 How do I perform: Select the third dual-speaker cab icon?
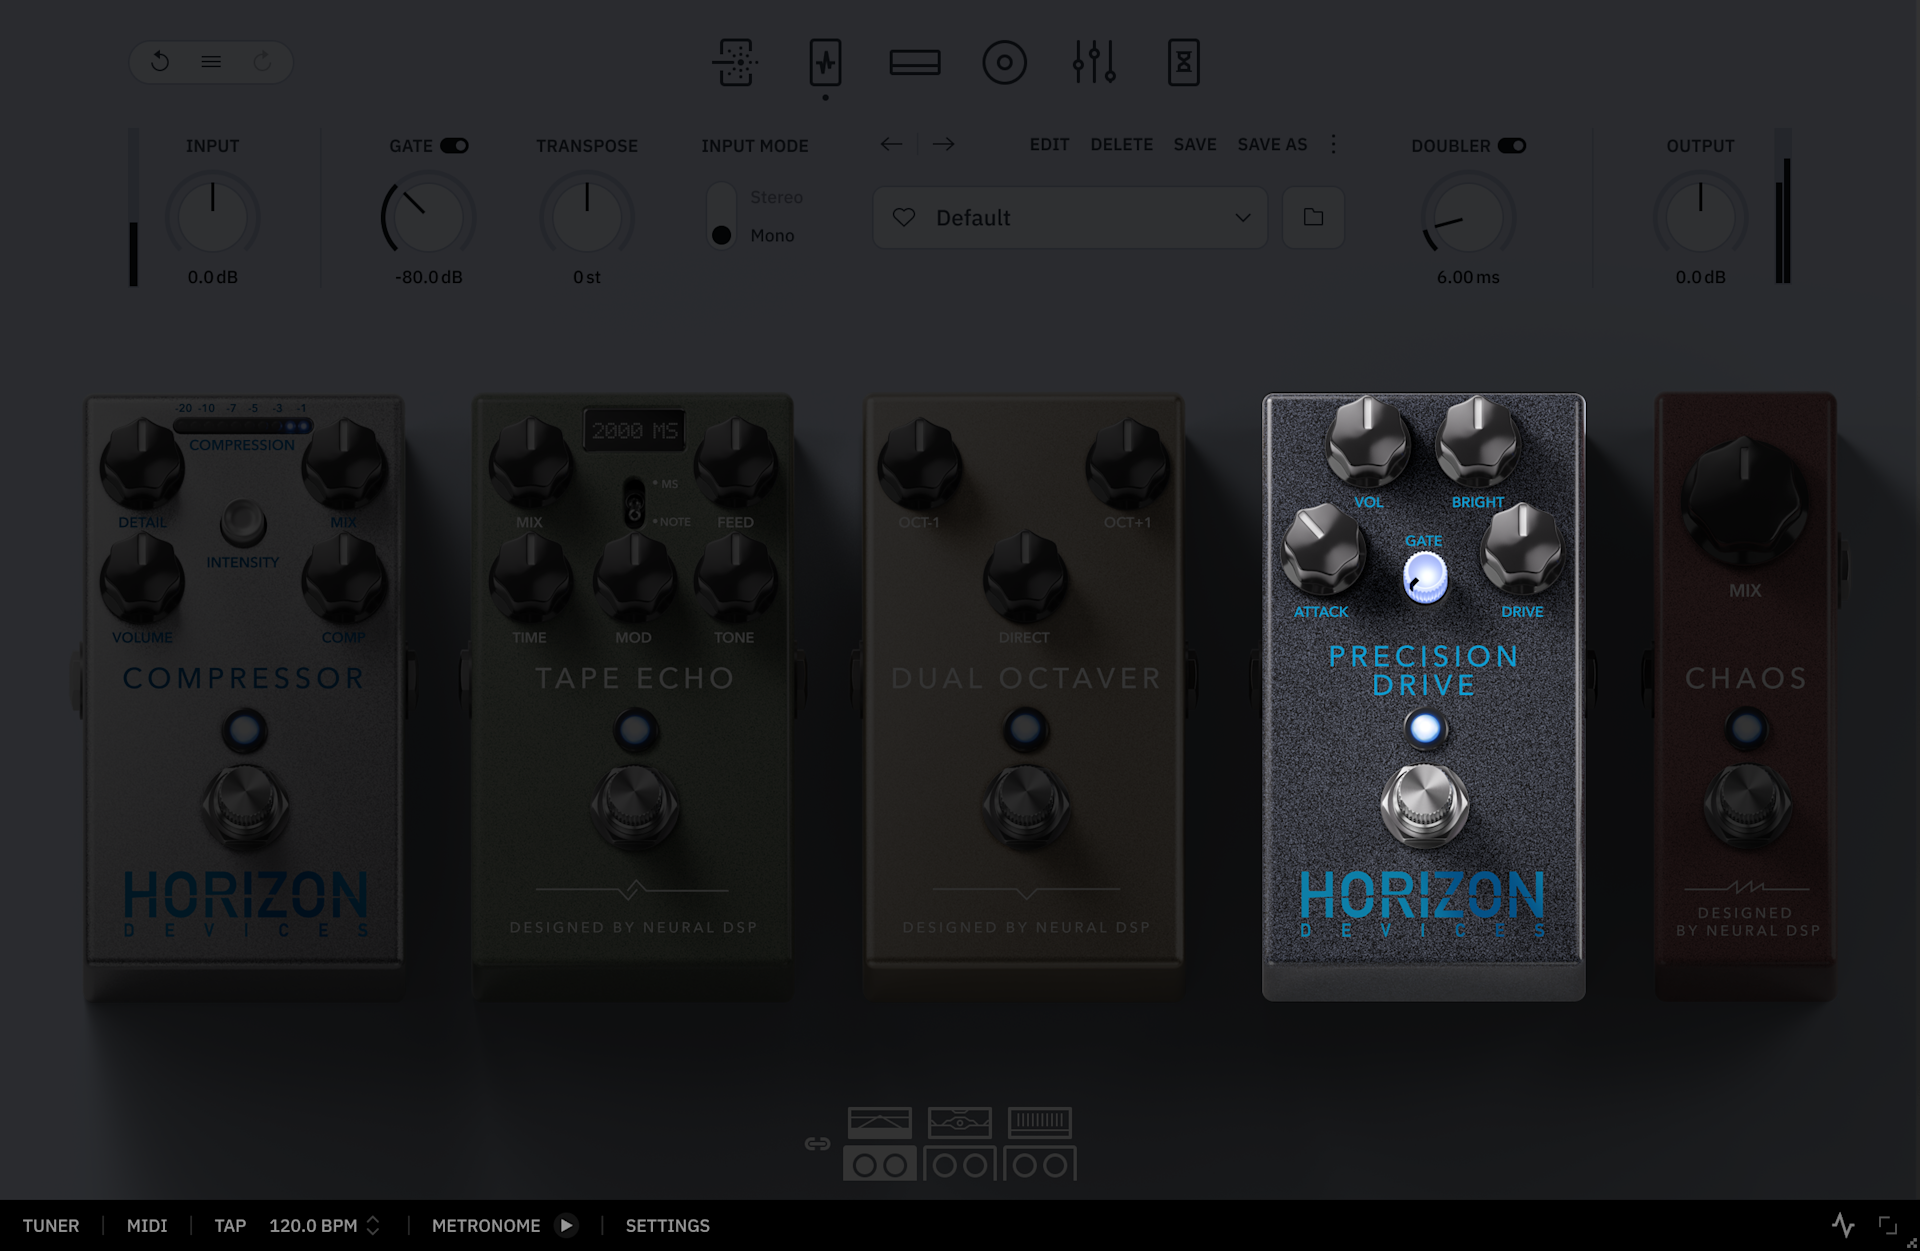click(x=1040, y=1164)
